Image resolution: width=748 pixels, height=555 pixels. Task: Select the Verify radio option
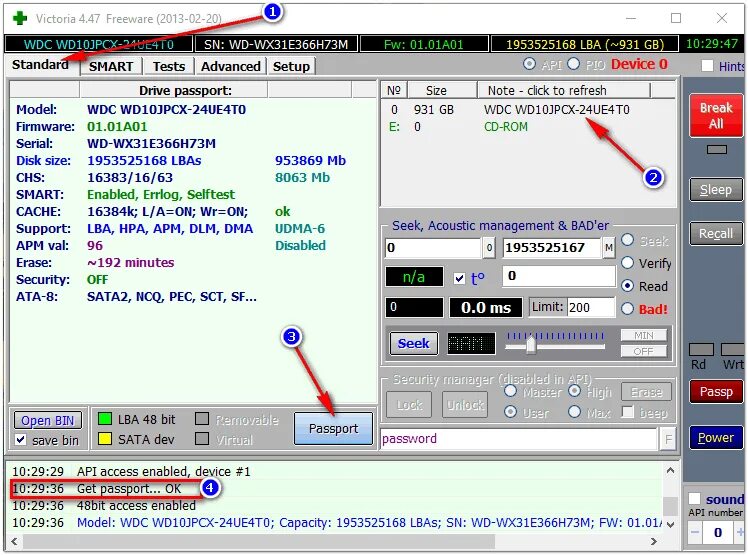pyautogui.click(x=628, y=262)
